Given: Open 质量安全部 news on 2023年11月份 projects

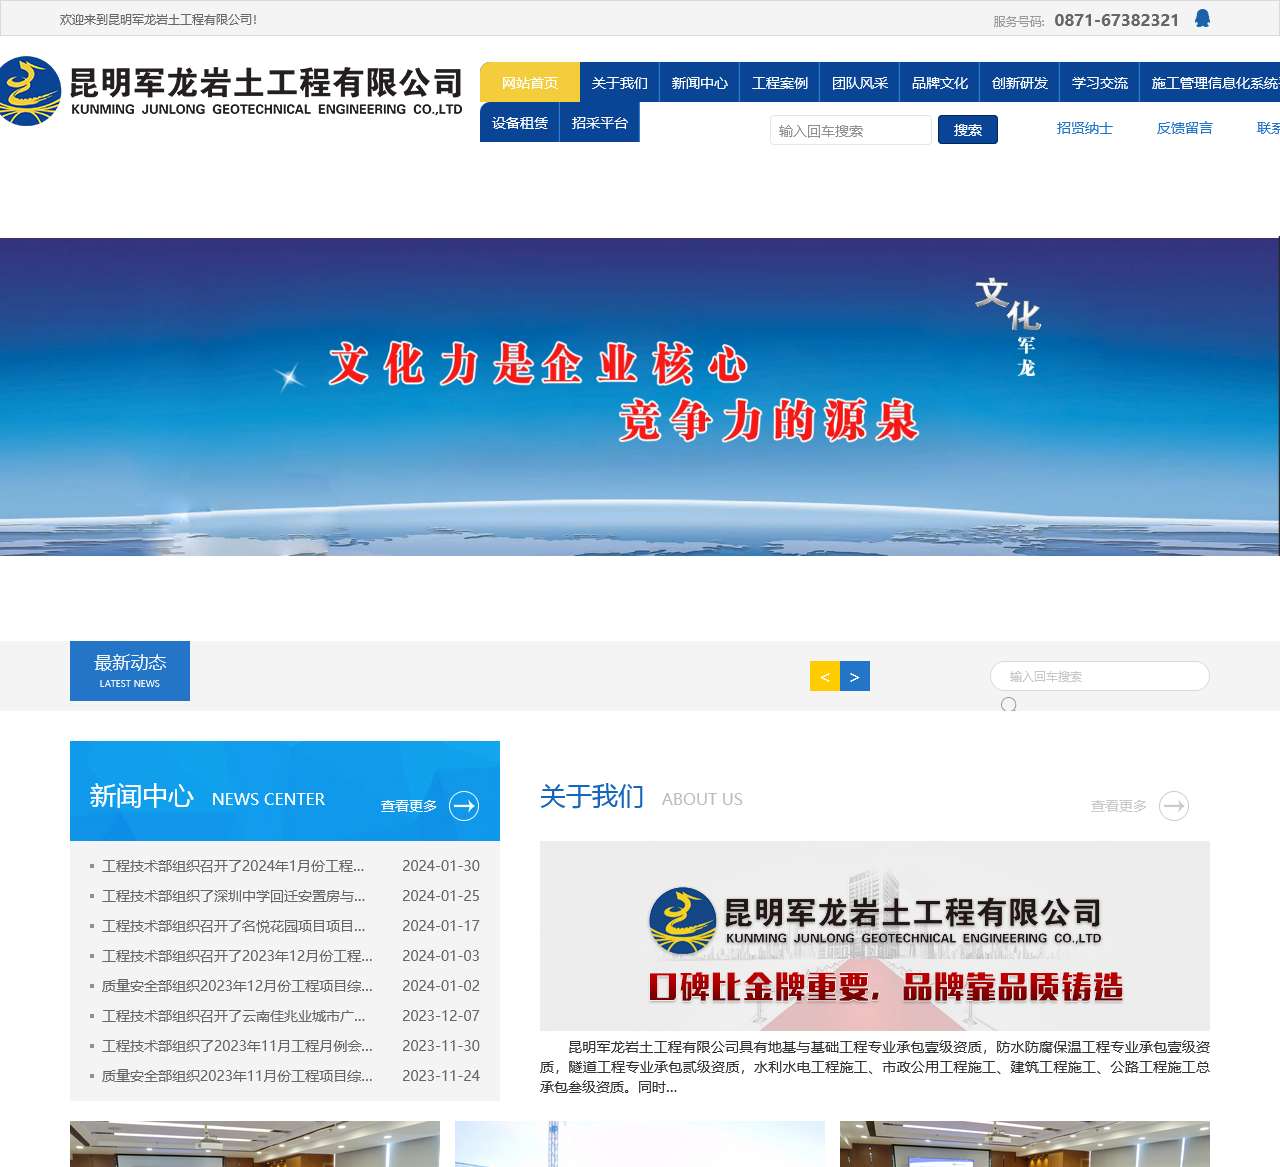Looking at the screenshot, I should (237, 1076).
